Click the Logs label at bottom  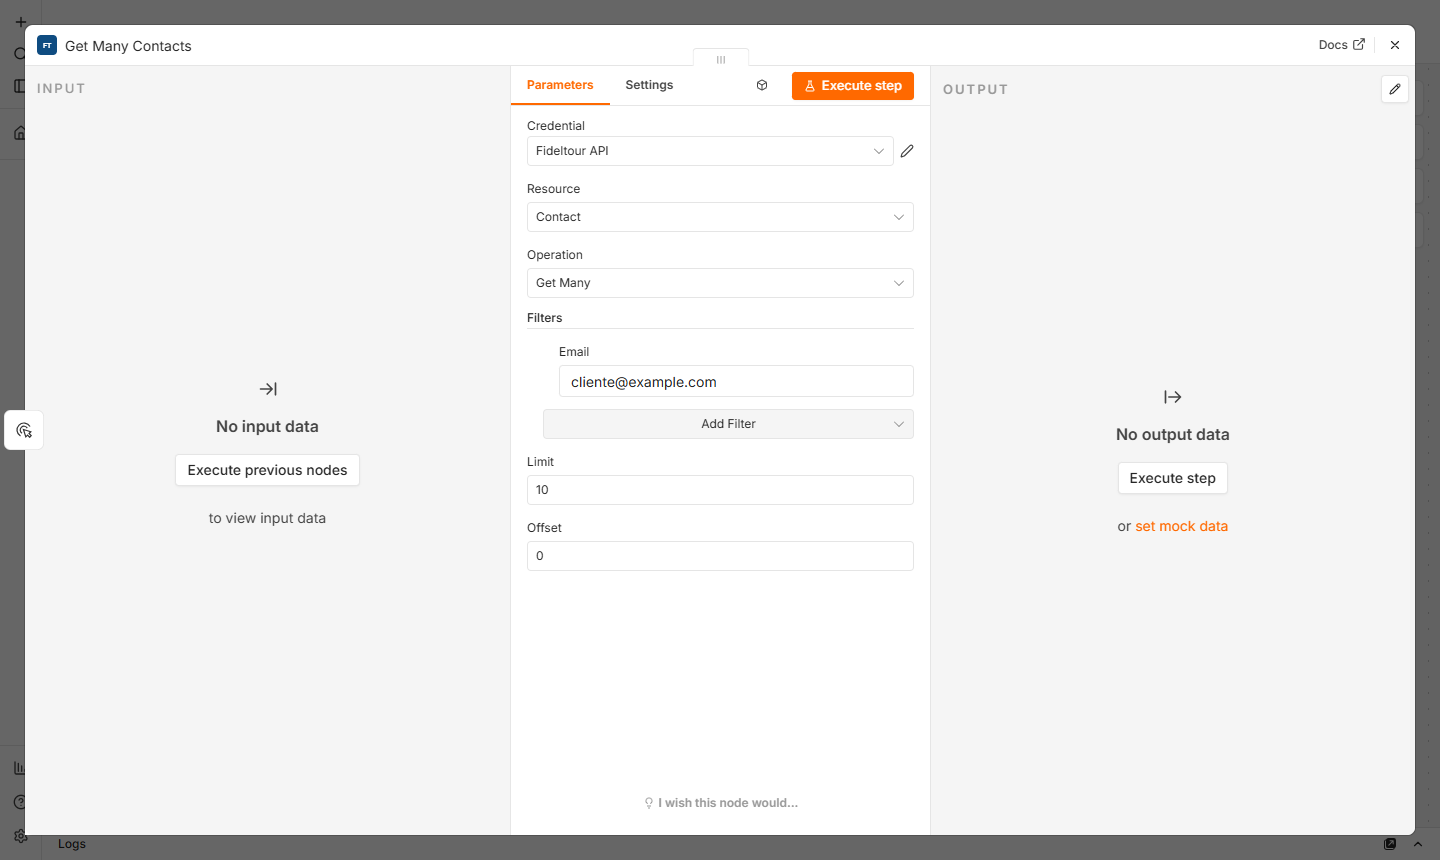(72, 844)
